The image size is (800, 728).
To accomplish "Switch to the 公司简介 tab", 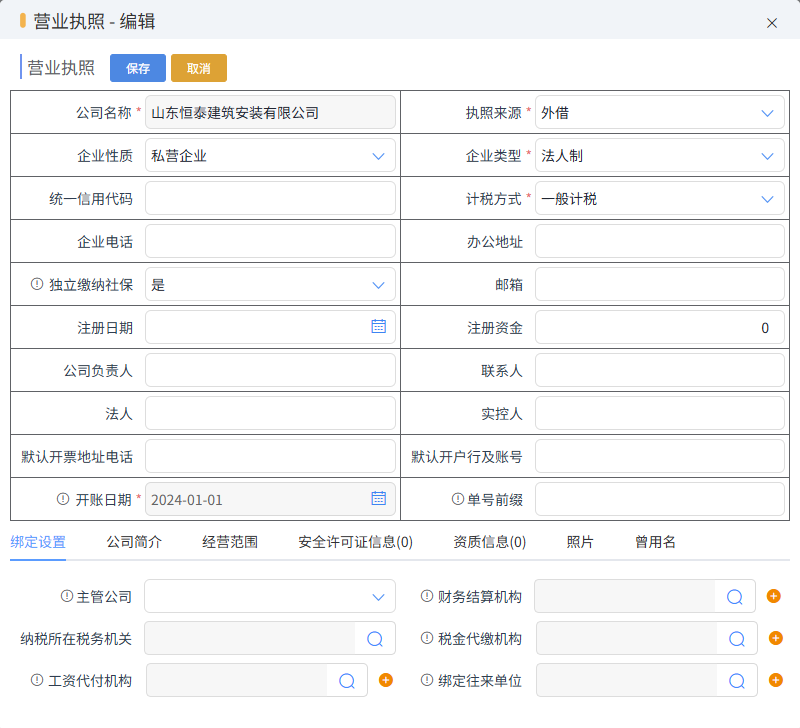I will [134, 542].
